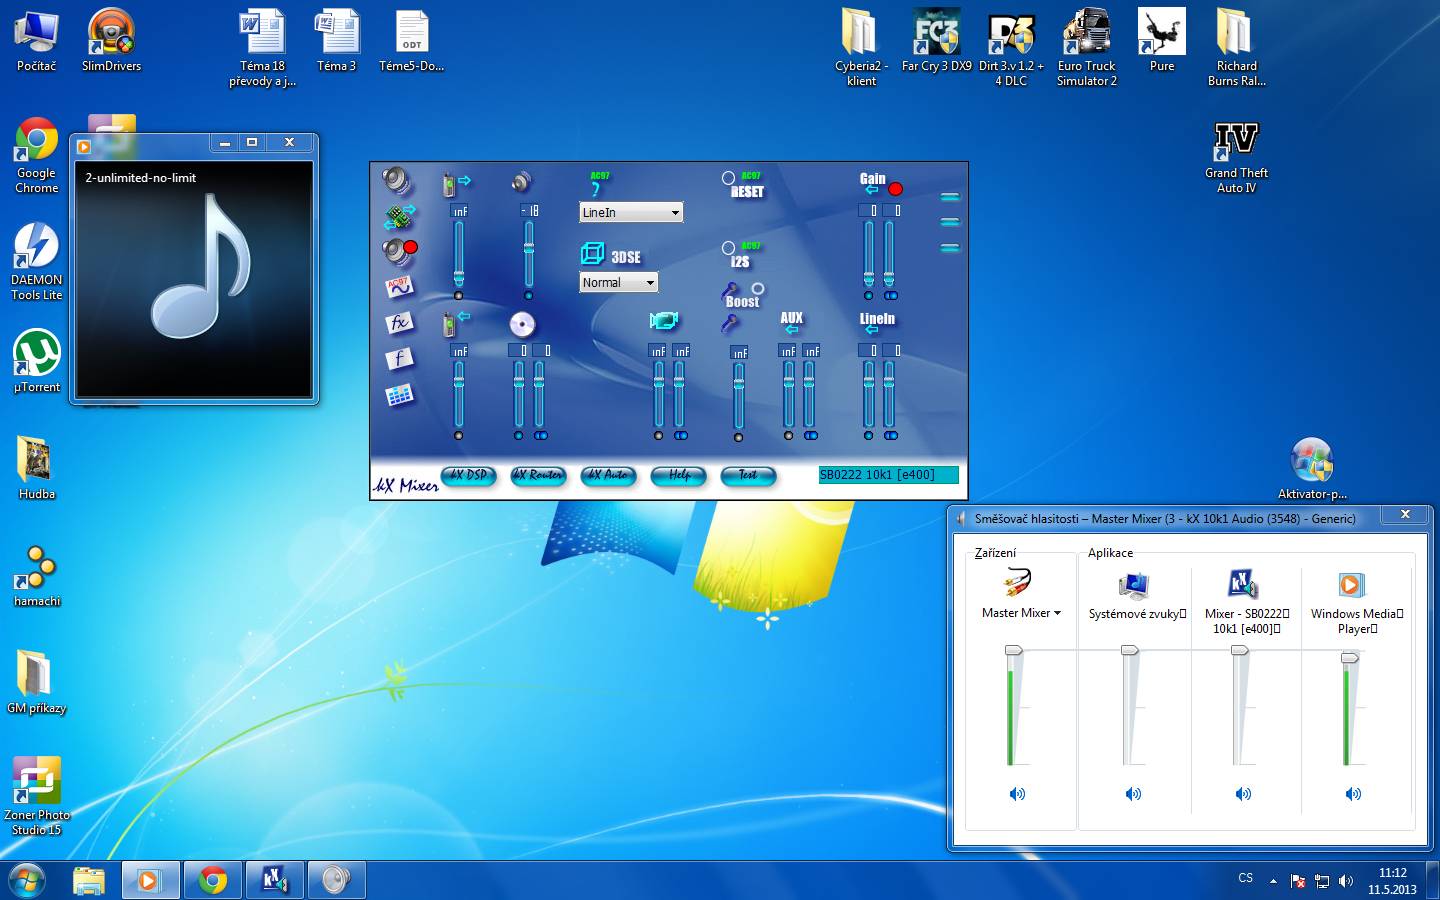Select the AC97 I2S radio button
1440x900 pixels.
pos(728,248)
